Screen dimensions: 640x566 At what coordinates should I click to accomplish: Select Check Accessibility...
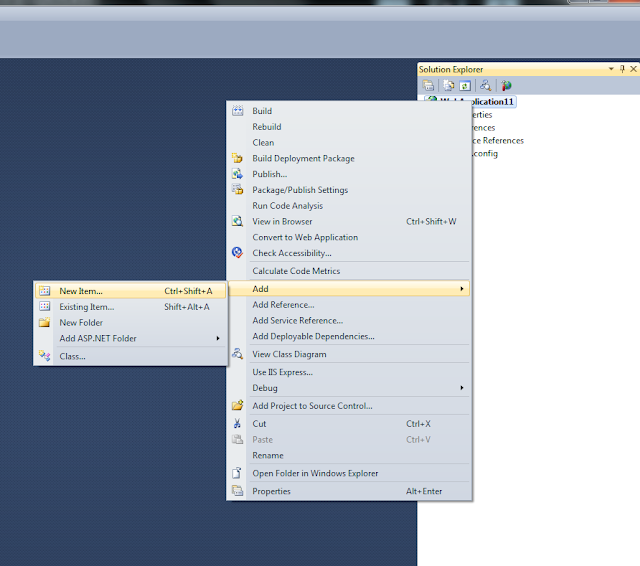(349, 253)
